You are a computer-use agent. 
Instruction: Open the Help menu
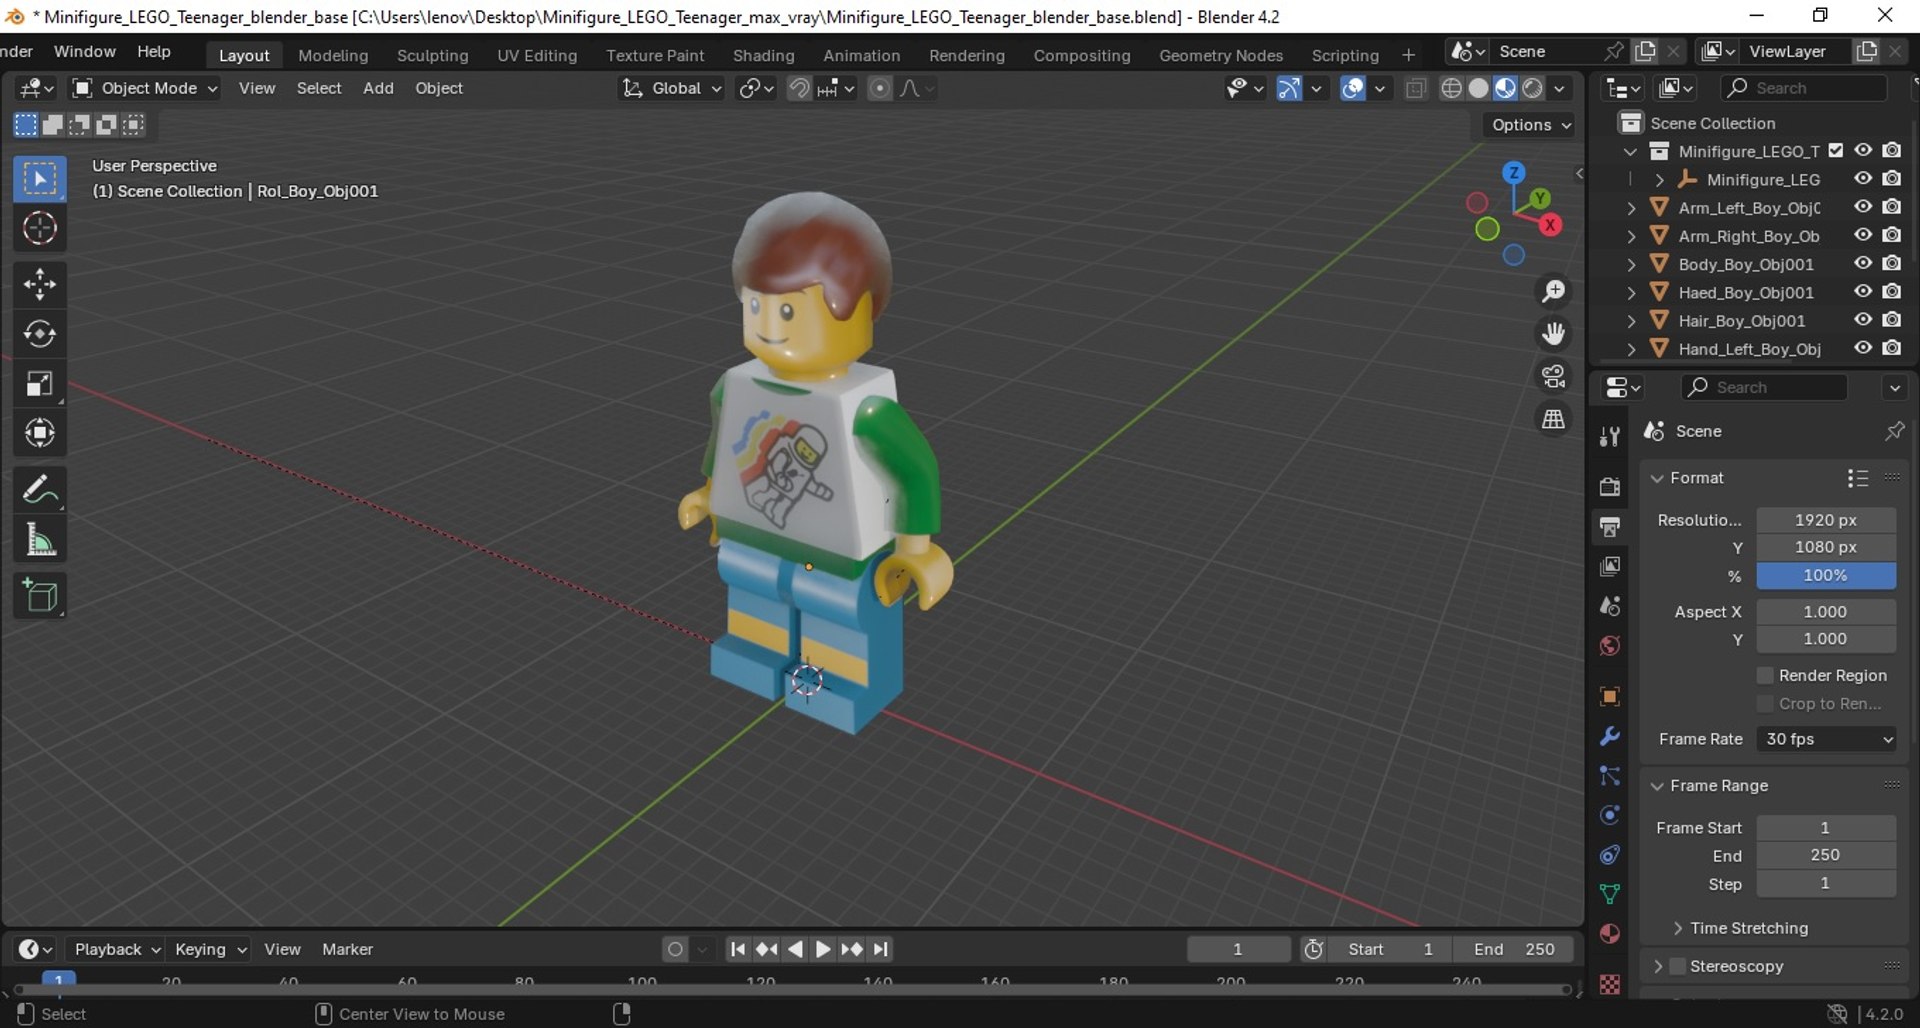click(154, 52)
